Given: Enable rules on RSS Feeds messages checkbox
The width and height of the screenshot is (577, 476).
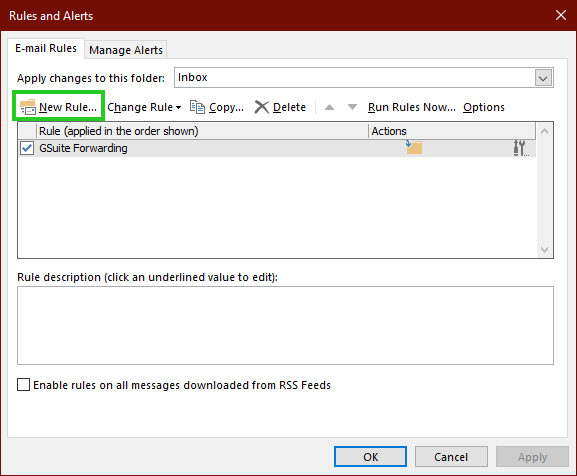Looking at the screenshot, I should pyautogui.click(x=24, y=385).
